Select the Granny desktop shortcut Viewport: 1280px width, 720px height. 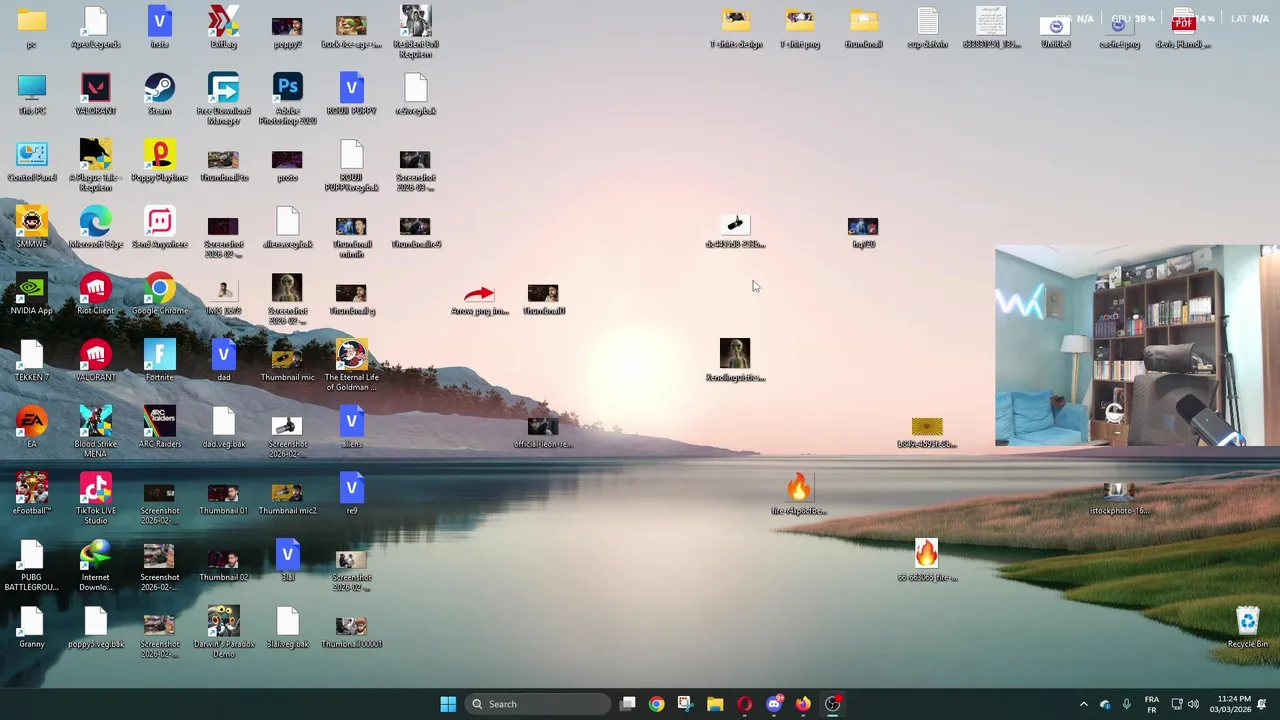32,628
